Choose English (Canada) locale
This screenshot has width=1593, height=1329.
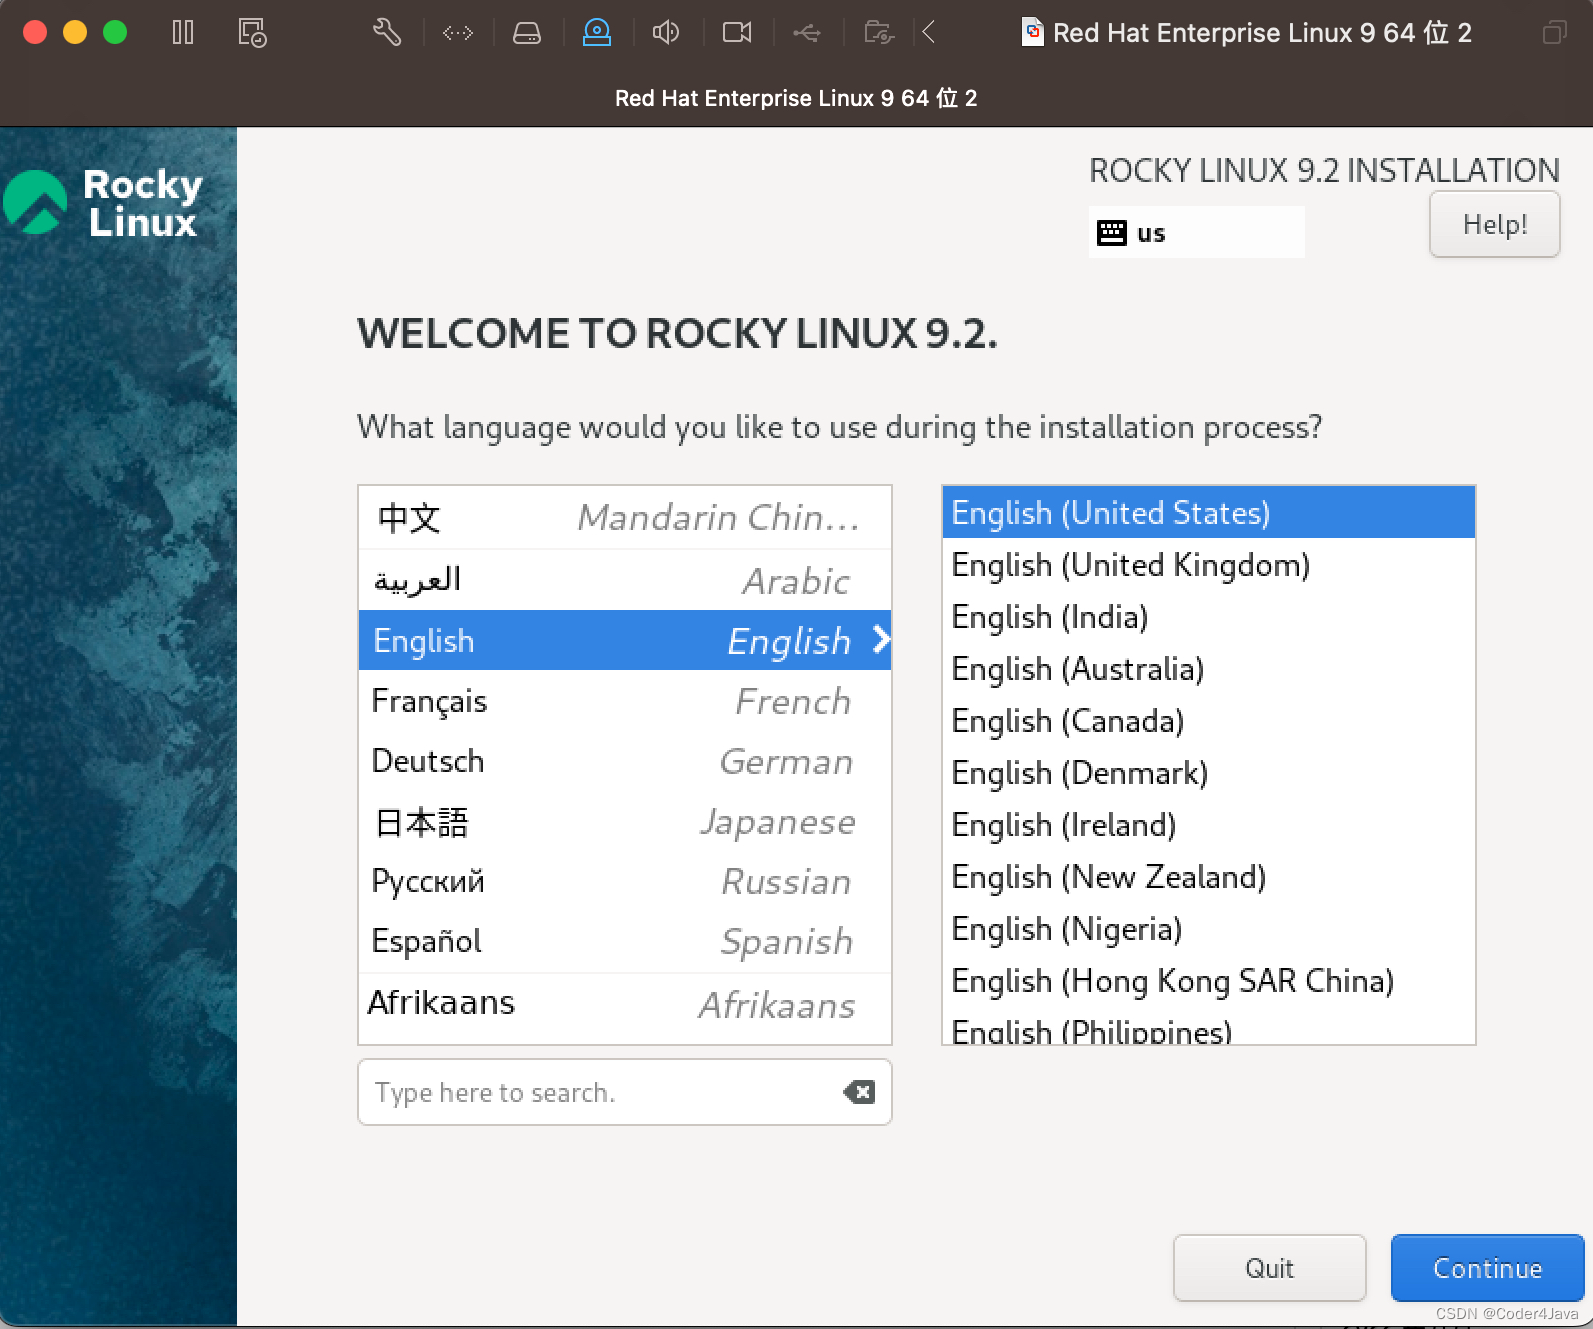coord(1209,721)
